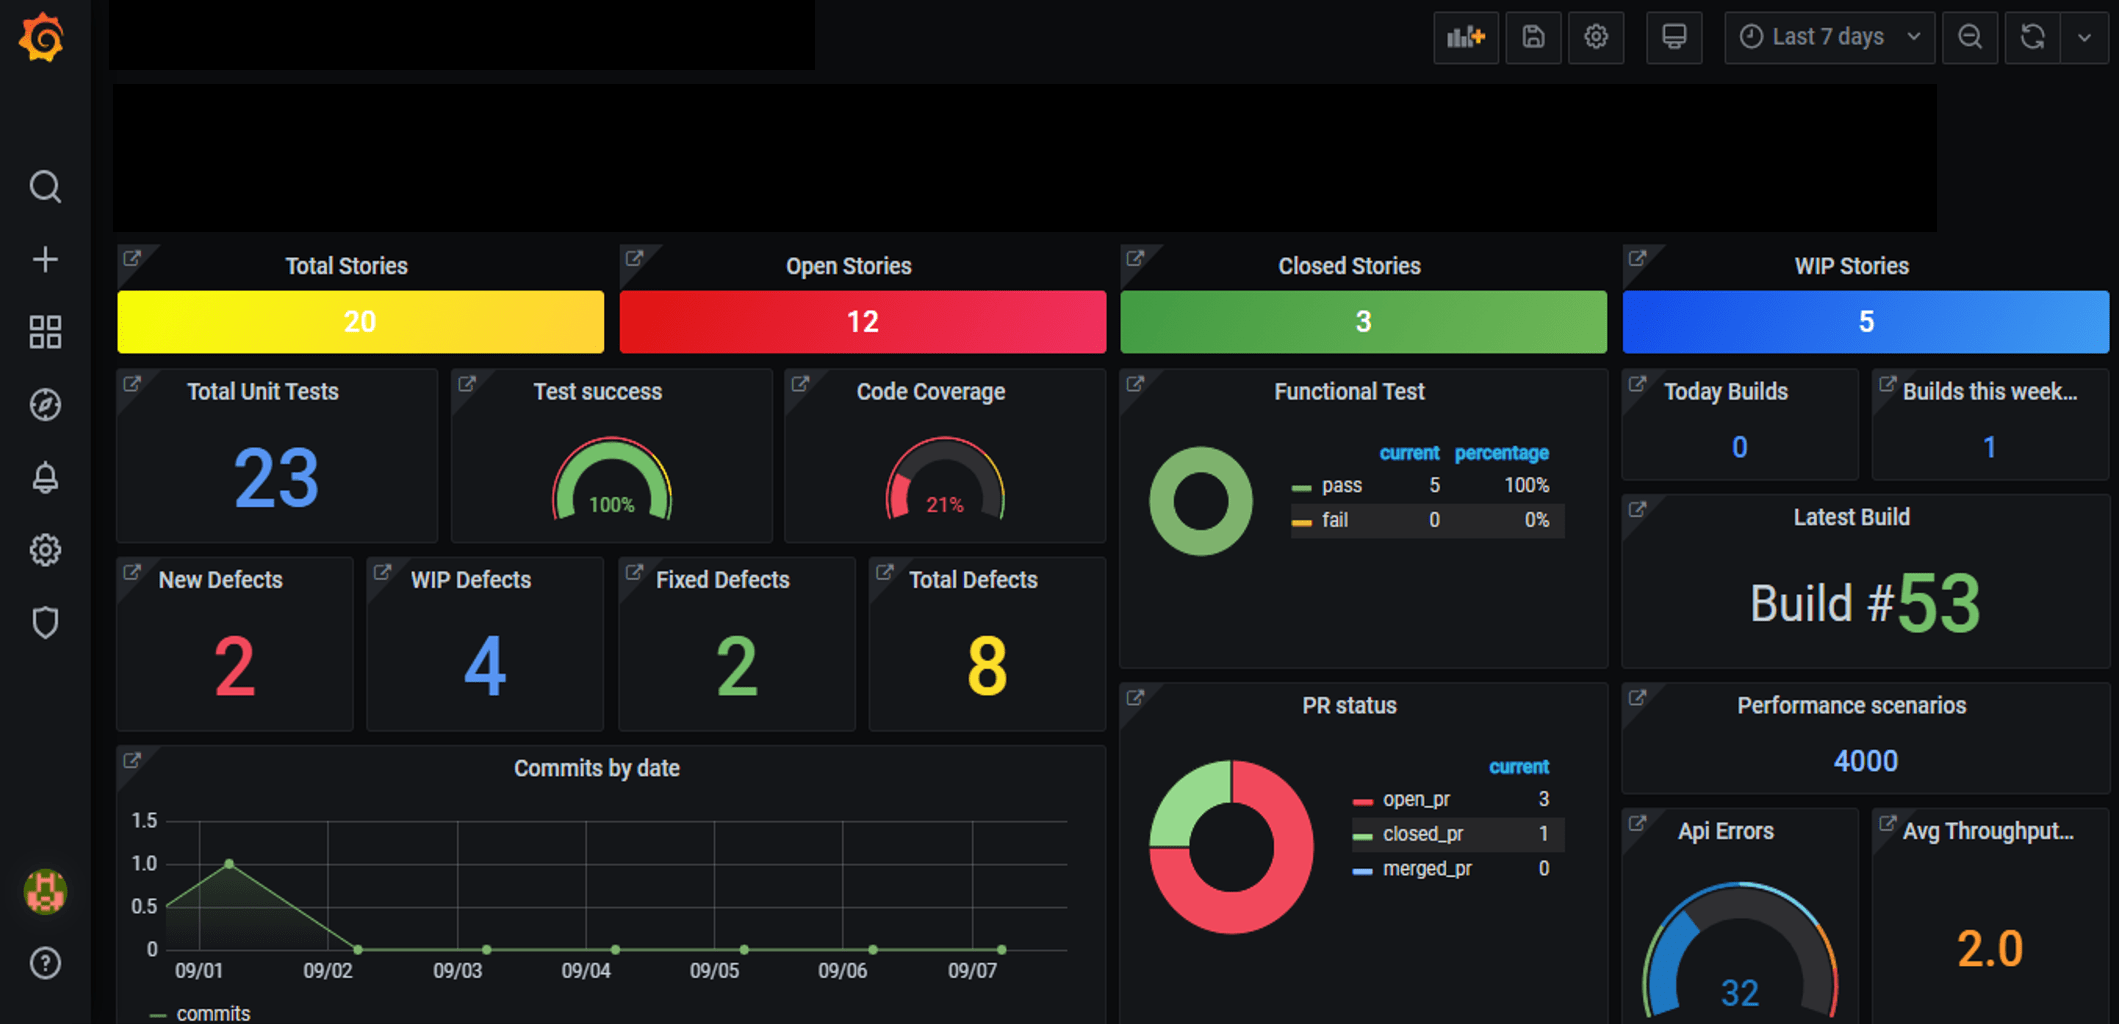This screenshot has height=1024, width=2120.
Task: Open the refresh interval dropdown arrow
Action: (x=2084, y=38)
